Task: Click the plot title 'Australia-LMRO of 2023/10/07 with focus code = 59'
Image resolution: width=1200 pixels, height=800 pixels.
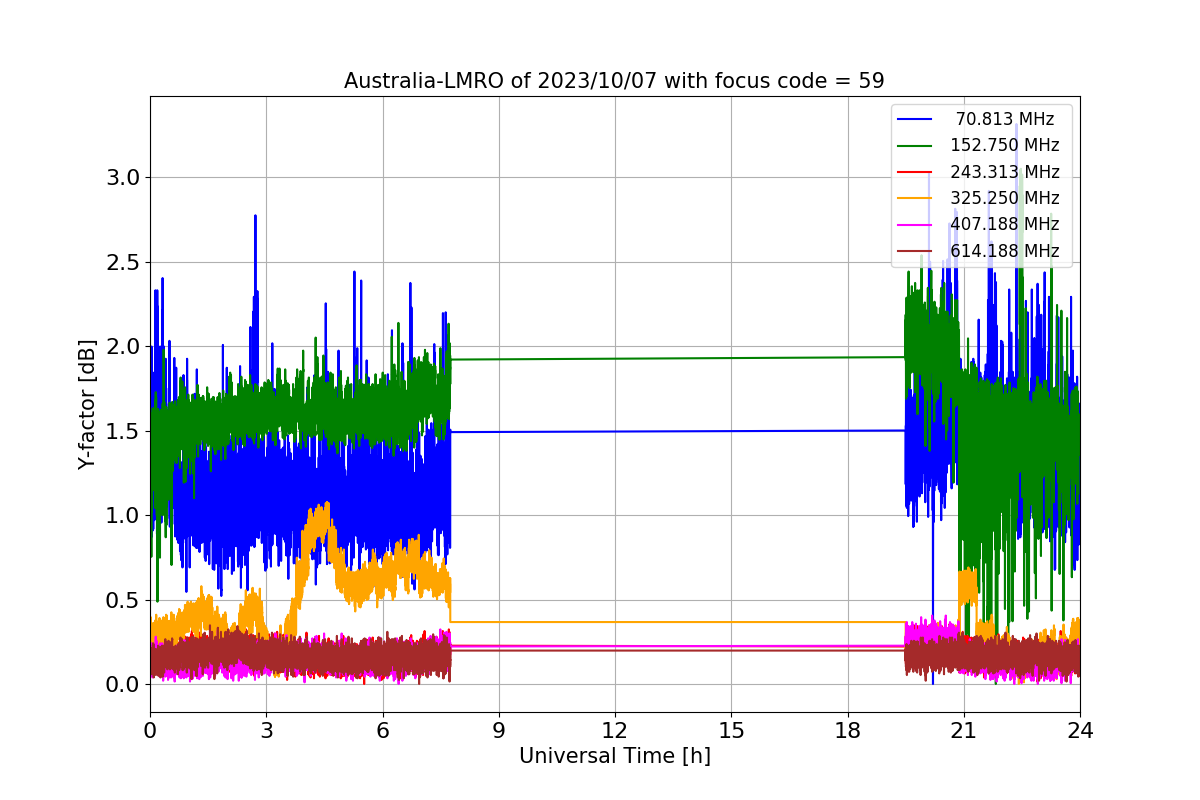Action: 614,81
